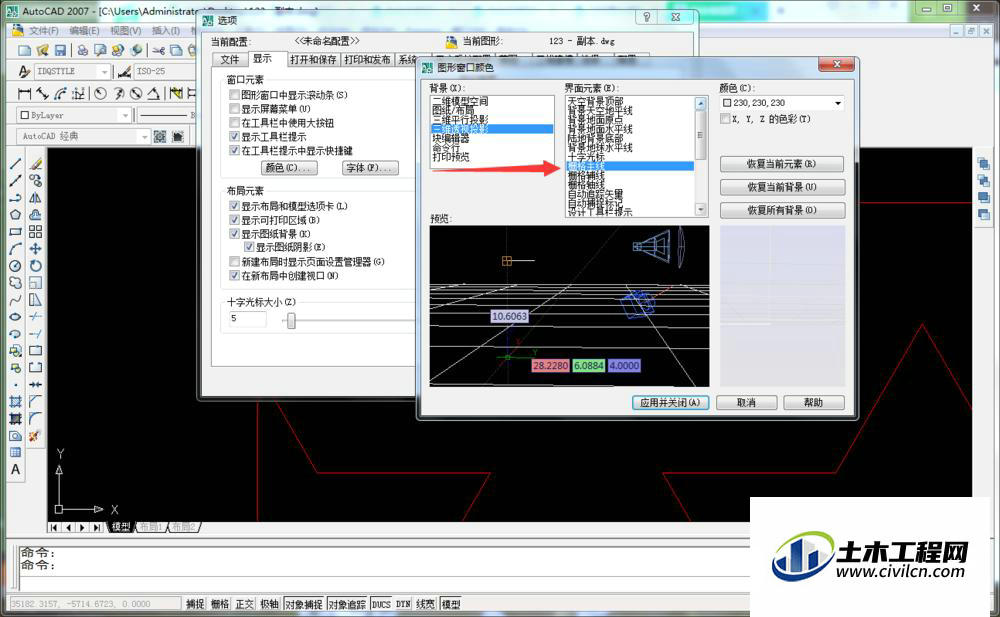Click the 恢复当前元素(R) button
The image size is (1000, 617).
click(x=783, y=164)
